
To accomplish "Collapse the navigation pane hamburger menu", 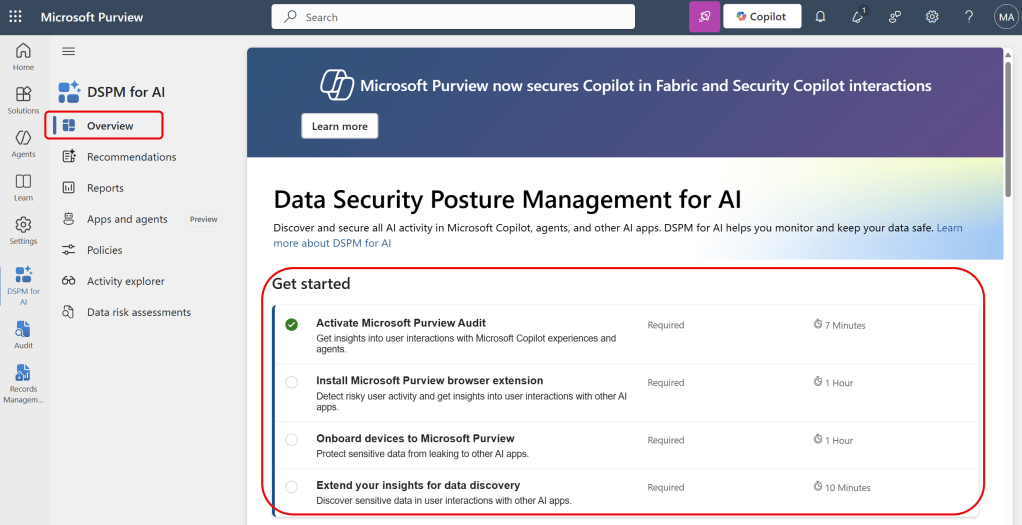I will (68, 51).
